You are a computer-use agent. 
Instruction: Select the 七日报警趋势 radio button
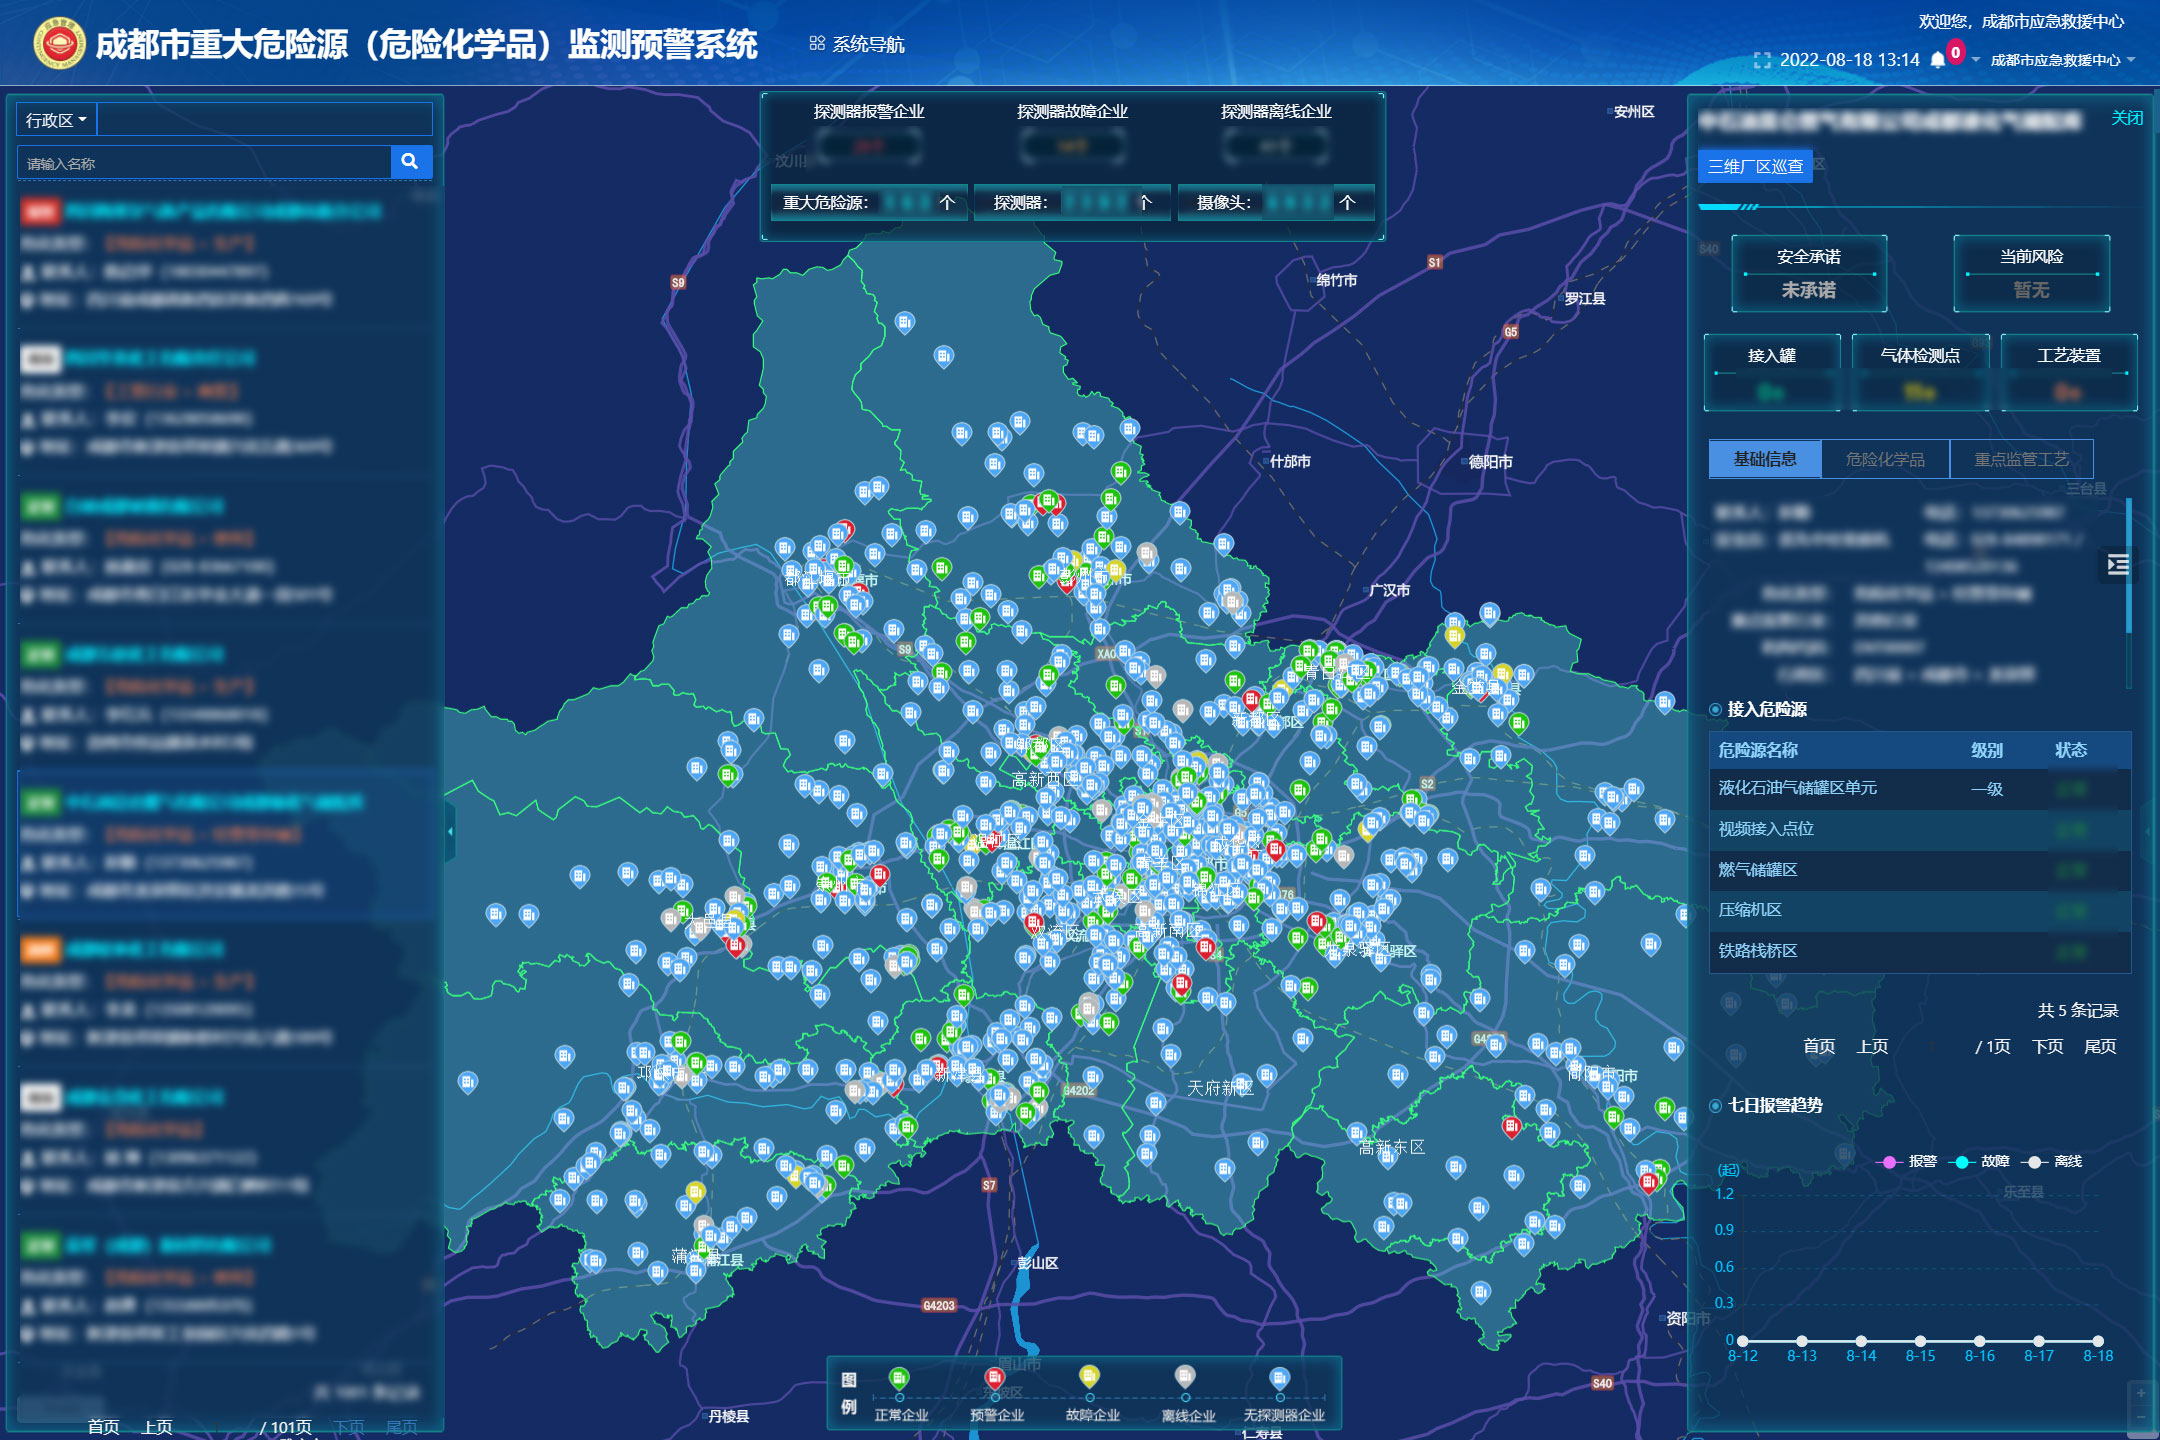click(1714, 1106)
